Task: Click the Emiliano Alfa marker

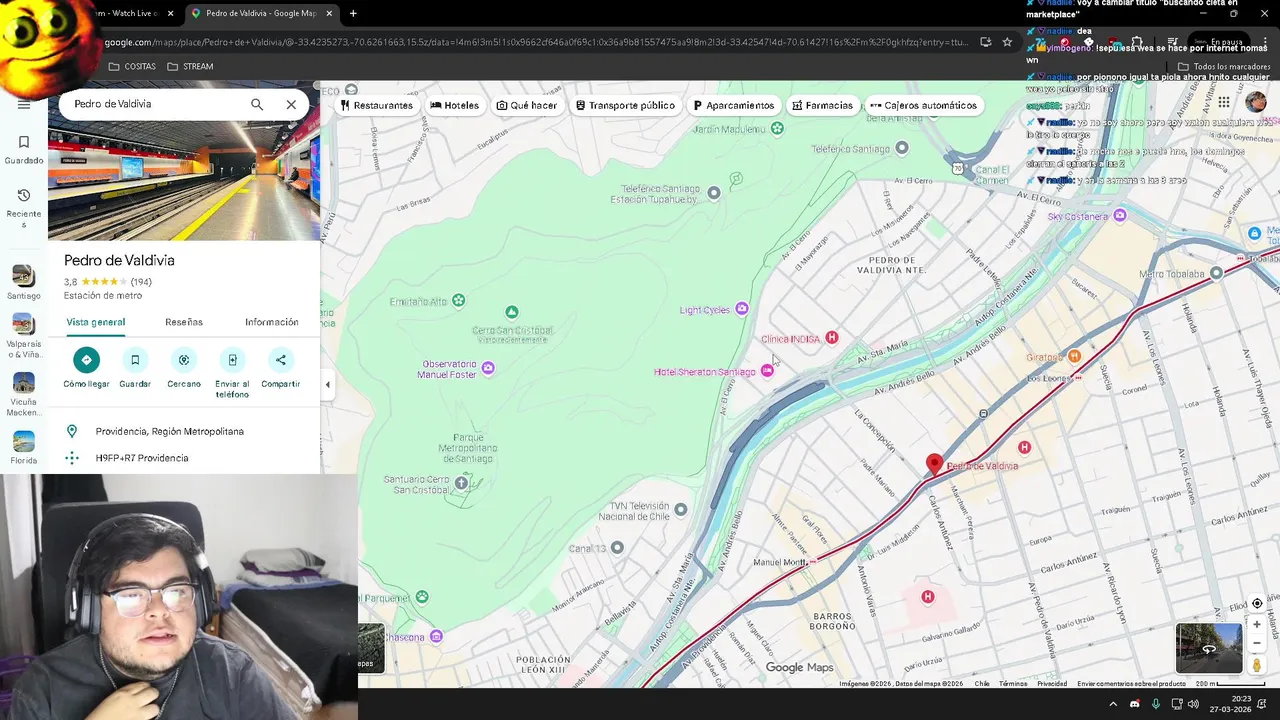Action: [x=458, y=300]
